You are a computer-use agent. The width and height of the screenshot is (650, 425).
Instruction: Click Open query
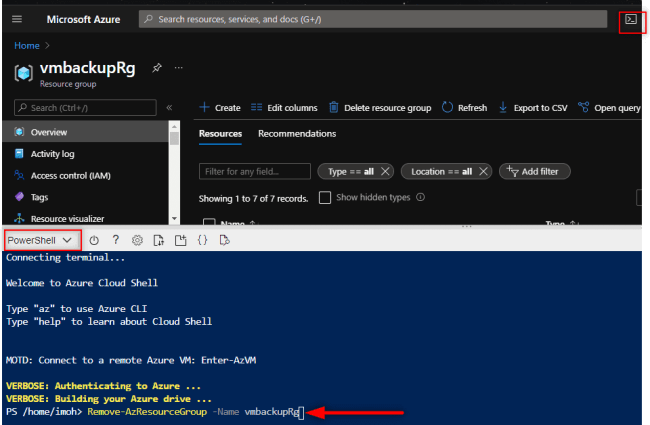(x=609, y=108)
